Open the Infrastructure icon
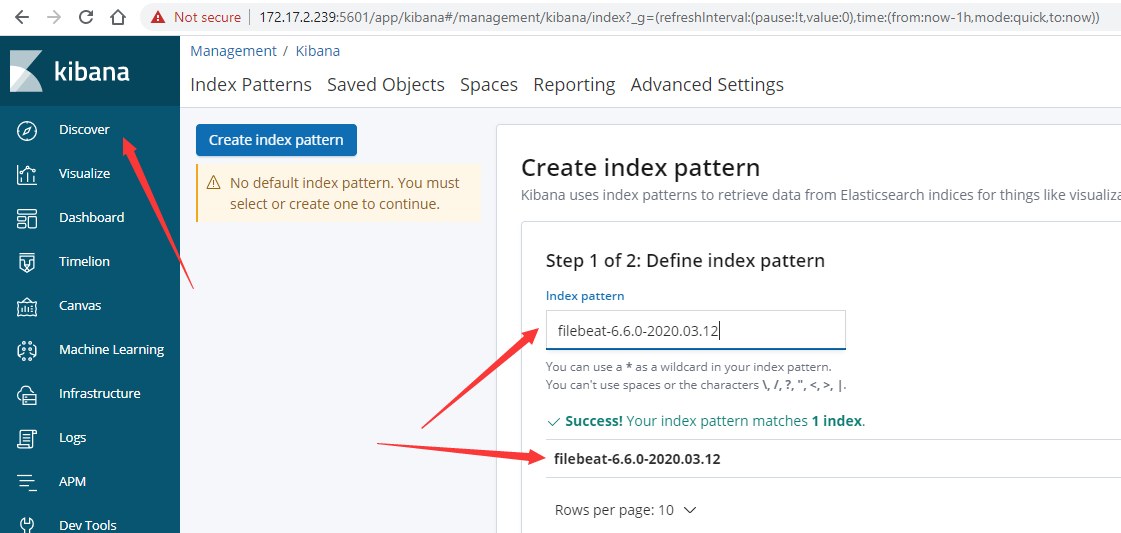1121x533 pixels. tap(26, 394)
